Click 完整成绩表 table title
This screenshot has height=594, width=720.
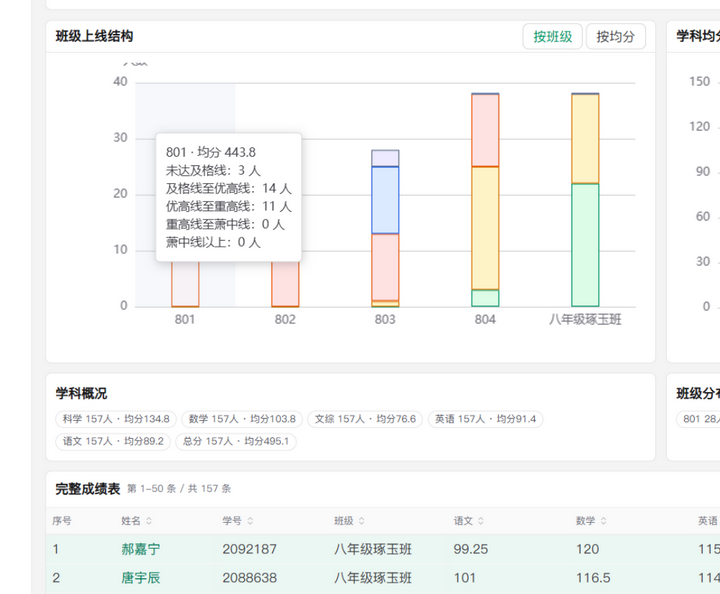click(x=88, y=489)
